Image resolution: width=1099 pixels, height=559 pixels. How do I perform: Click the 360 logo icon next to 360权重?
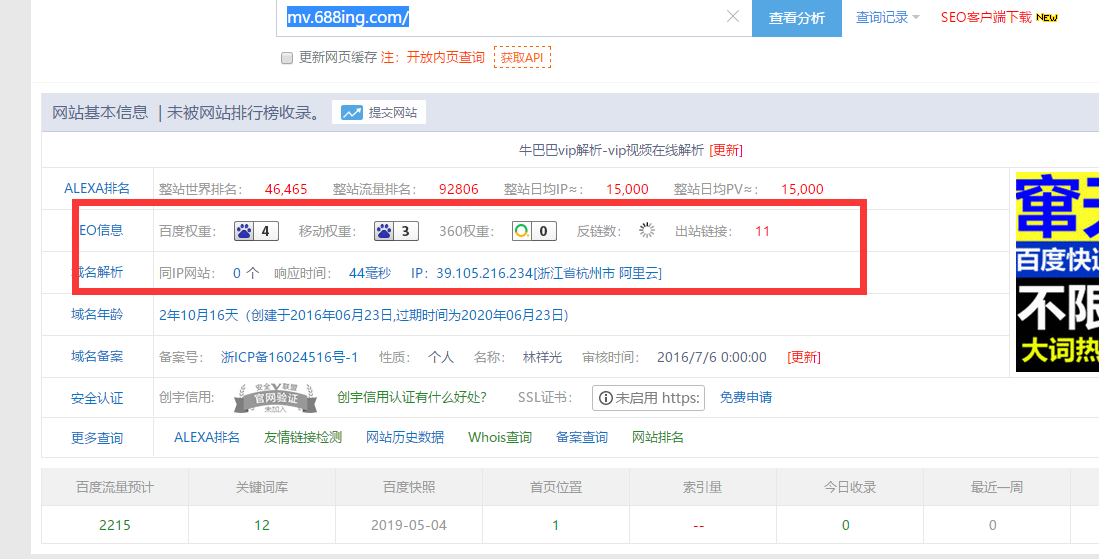pyautogui.click(x=522, y=231)
